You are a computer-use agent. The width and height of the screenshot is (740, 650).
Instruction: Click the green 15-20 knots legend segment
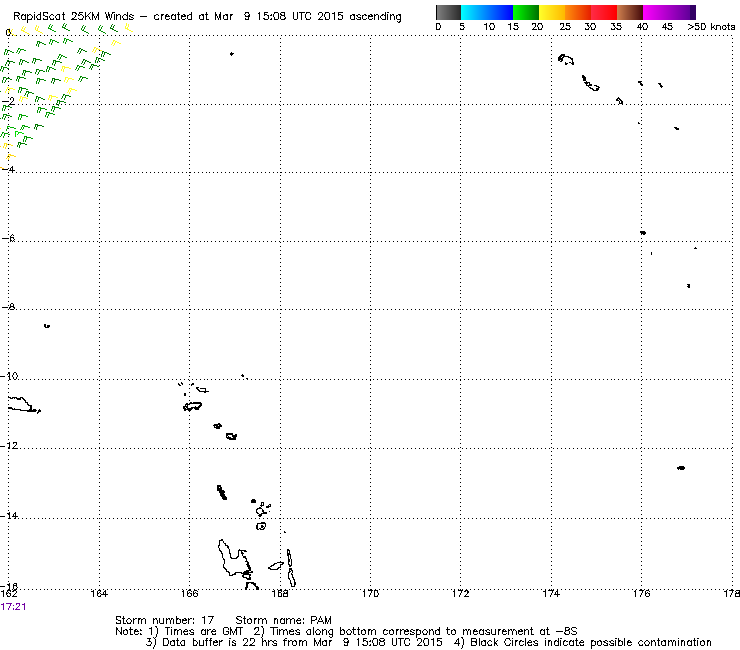click(526, 12)
